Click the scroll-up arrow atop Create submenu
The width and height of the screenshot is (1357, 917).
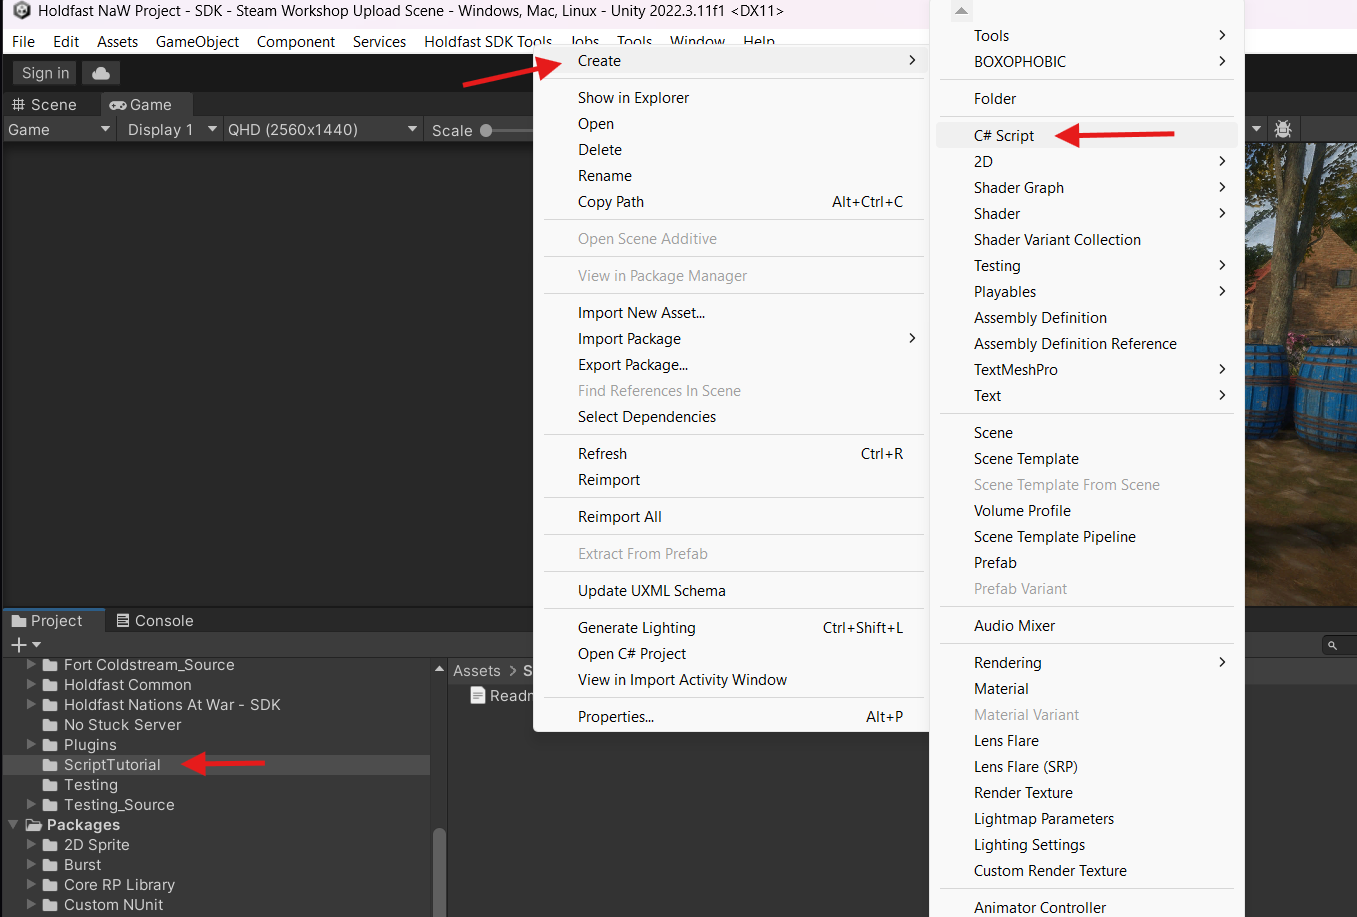(x=961, y=11)
